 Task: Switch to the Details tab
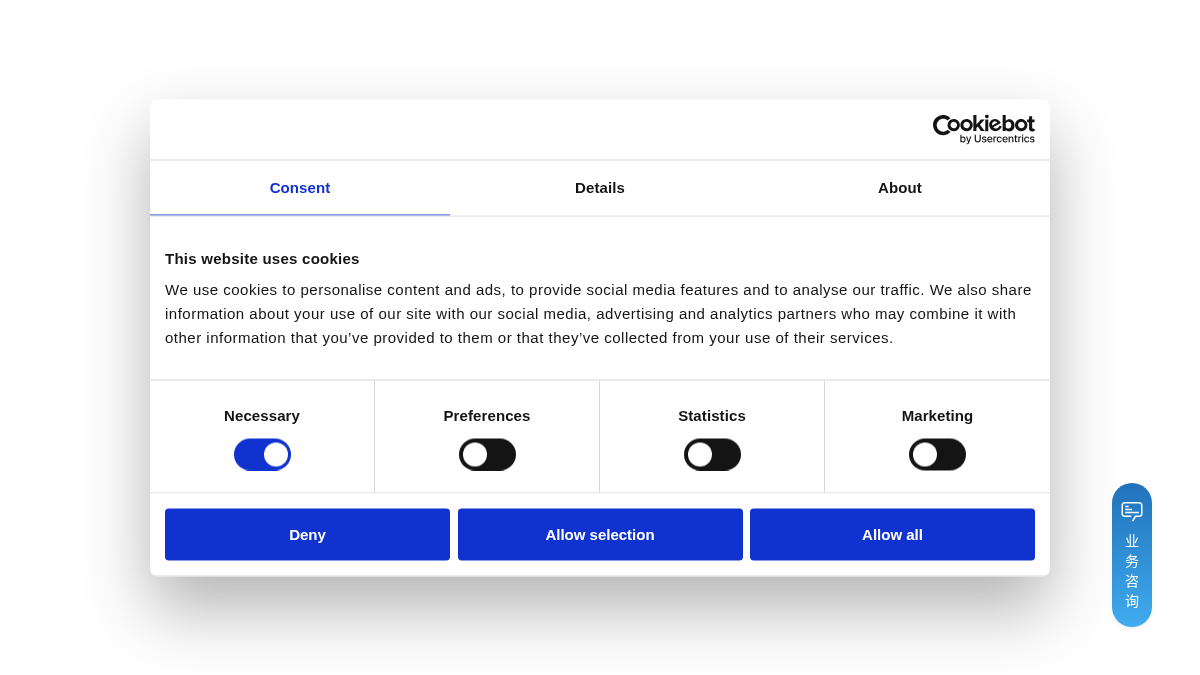(x=600, y=188)
